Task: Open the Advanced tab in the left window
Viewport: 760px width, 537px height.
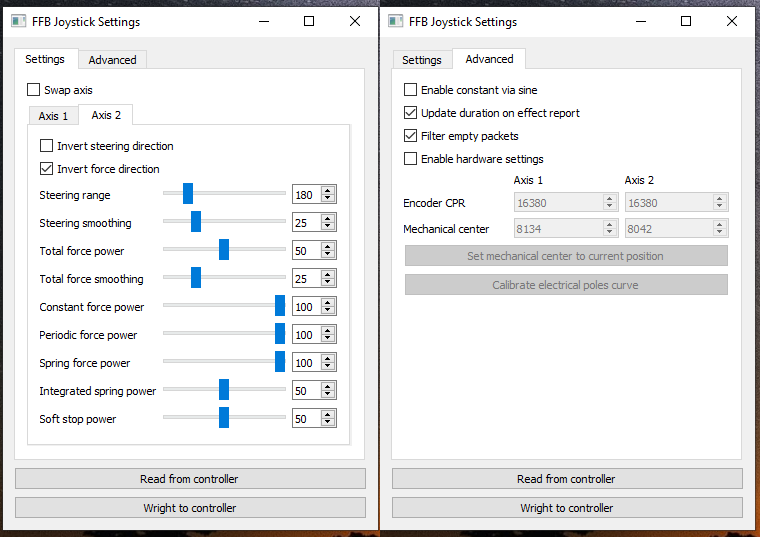Action: pos(112,60)
